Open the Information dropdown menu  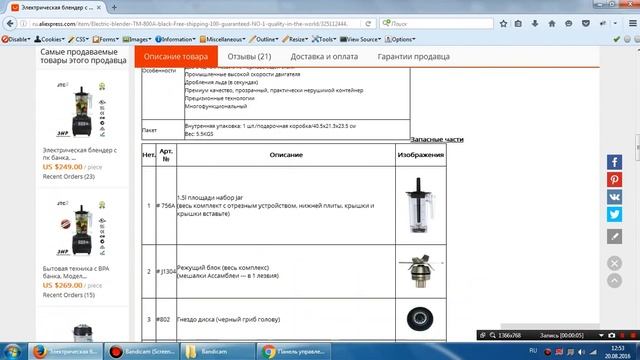[176, 39]
